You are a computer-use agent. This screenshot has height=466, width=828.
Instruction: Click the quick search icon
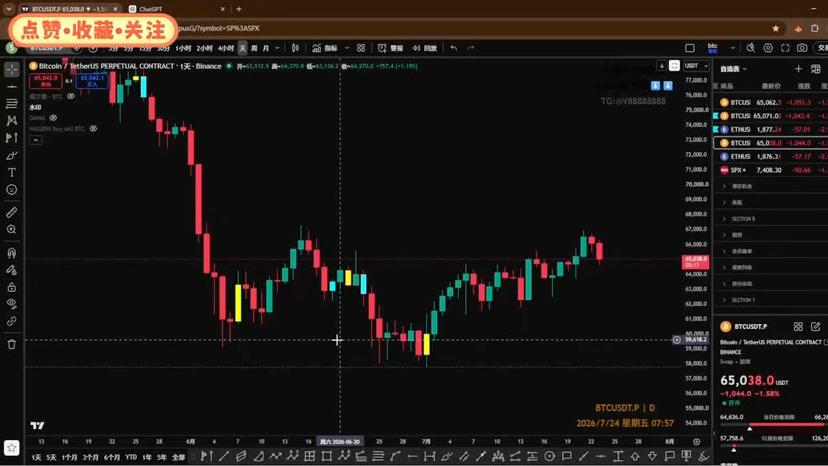pos(751,48)
